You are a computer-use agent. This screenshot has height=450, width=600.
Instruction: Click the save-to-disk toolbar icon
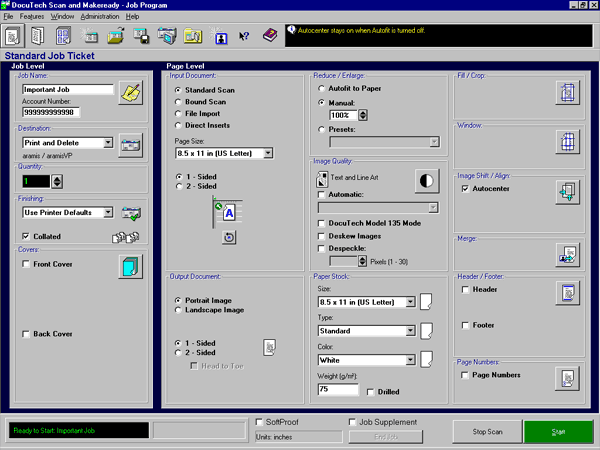[x=141, y=36]
